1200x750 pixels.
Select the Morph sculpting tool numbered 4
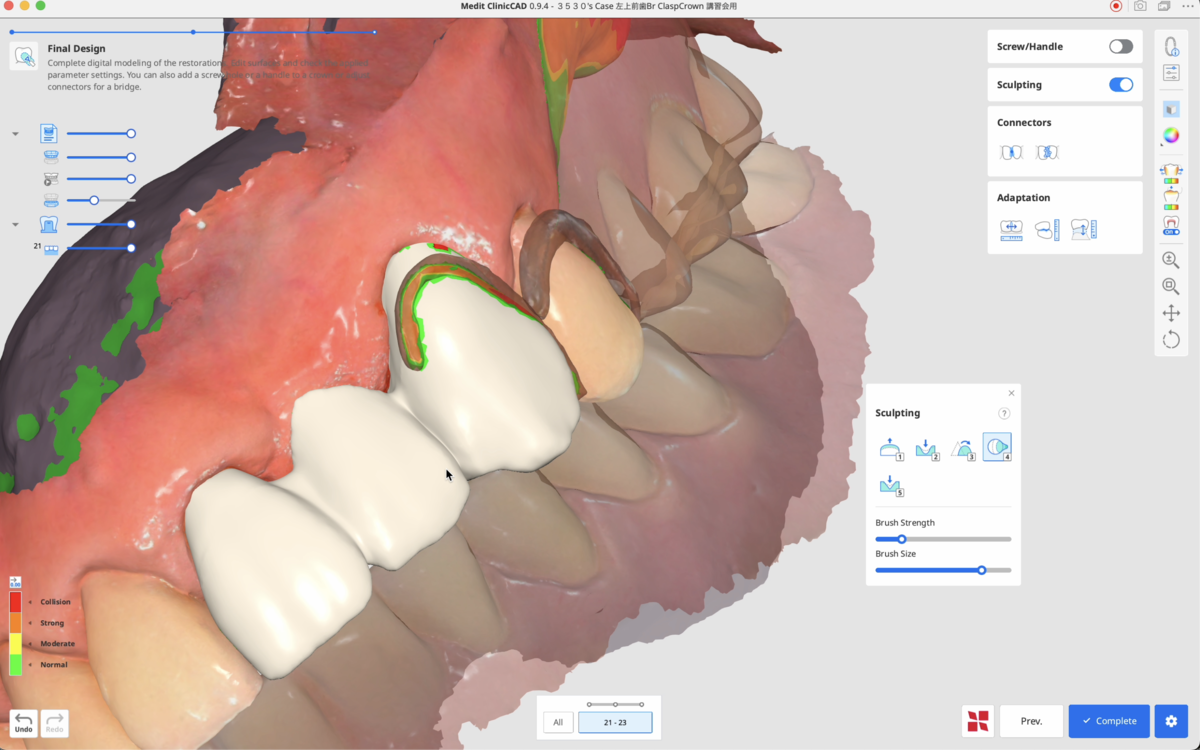pos(997,447)
